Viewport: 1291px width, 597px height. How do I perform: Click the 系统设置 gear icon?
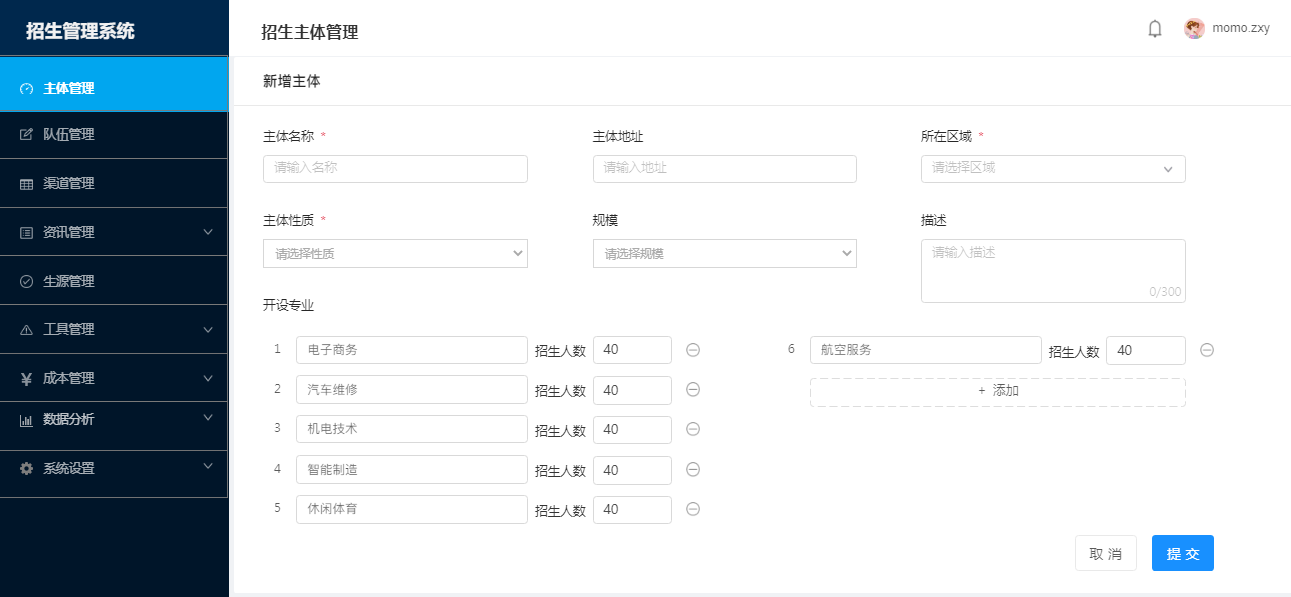coord(27,468)
